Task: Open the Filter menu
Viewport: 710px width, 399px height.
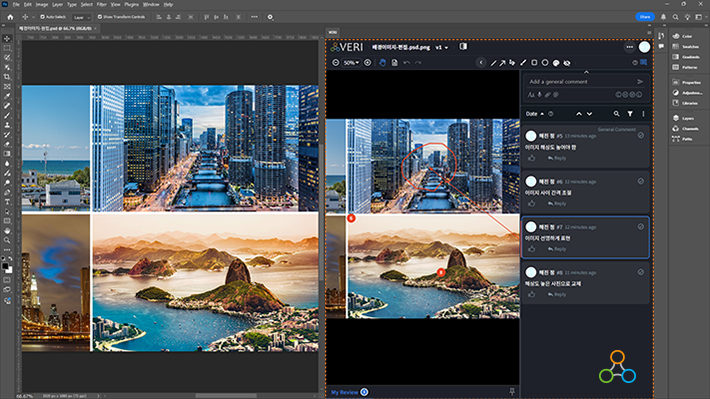Action: pos(101,4)
